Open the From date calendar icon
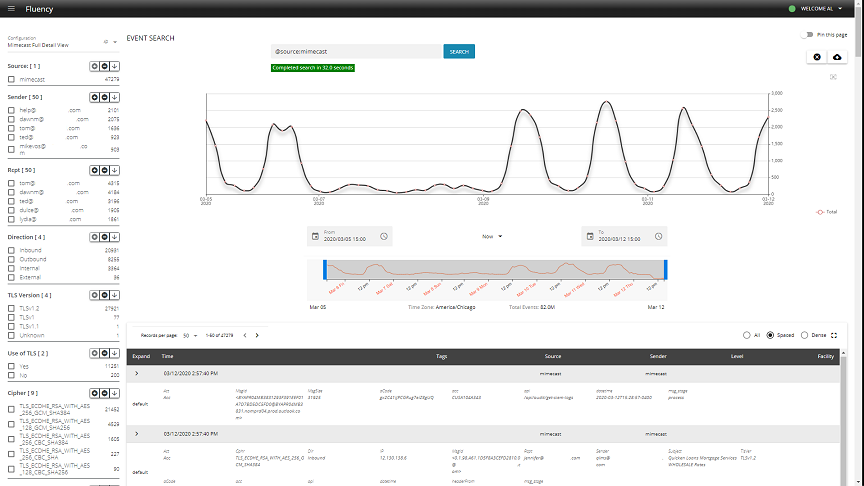 point(315,236)
